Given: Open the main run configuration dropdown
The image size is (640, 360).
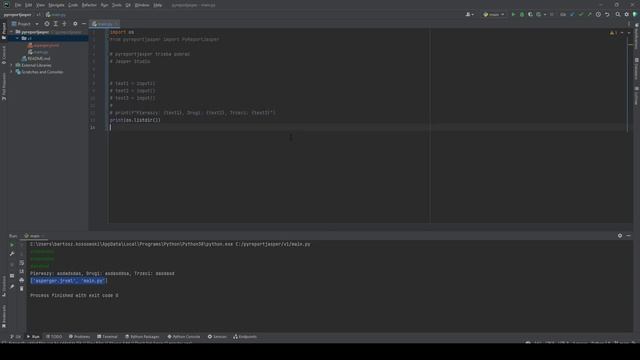Looking at the screenshot, I should click(x=493, y=14).
